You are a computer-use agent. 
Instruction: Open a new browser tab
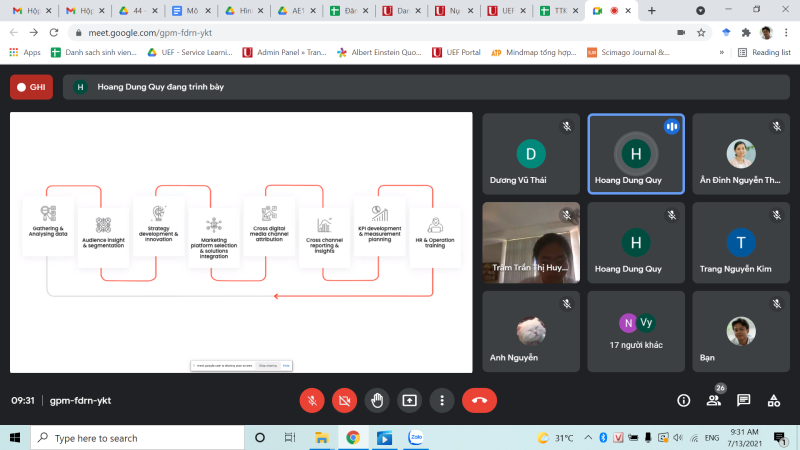(652, 11)
